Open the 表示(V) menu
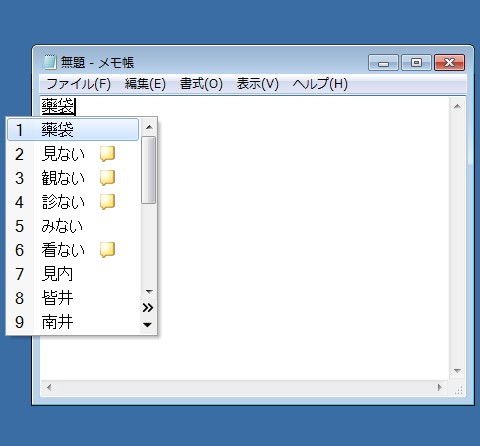 click(258, 84)
